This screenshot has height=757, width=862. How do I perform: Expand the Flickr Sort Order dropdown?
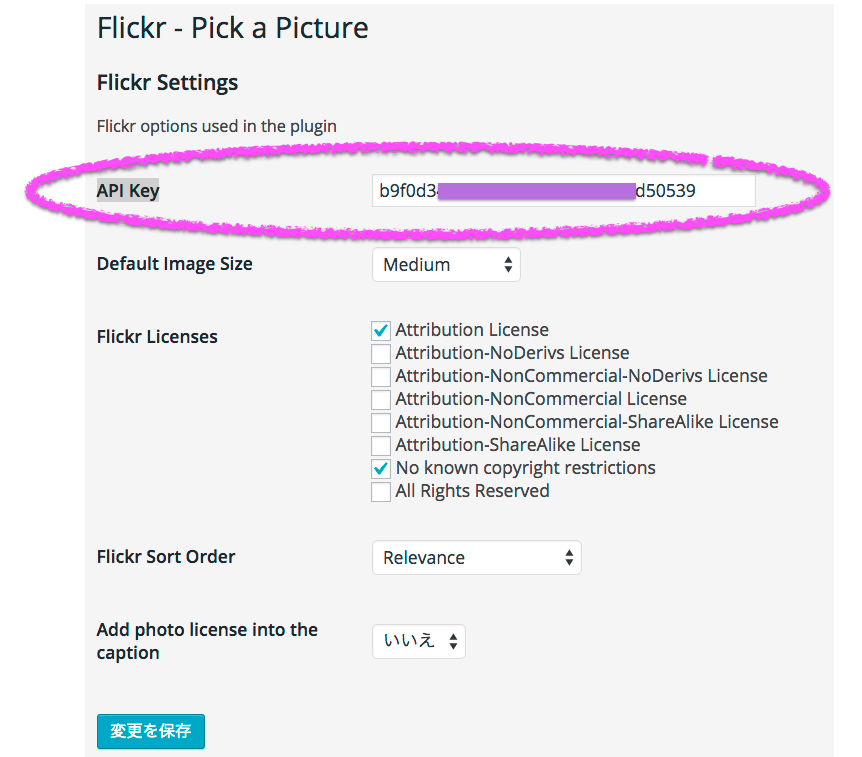[x=476, y=558]
